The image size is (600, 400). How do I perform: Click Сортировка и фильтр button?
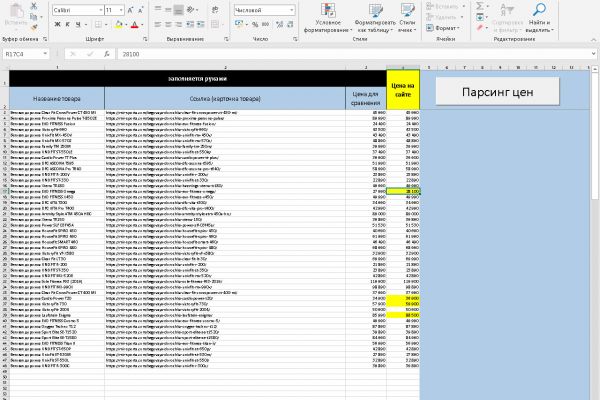507,18
